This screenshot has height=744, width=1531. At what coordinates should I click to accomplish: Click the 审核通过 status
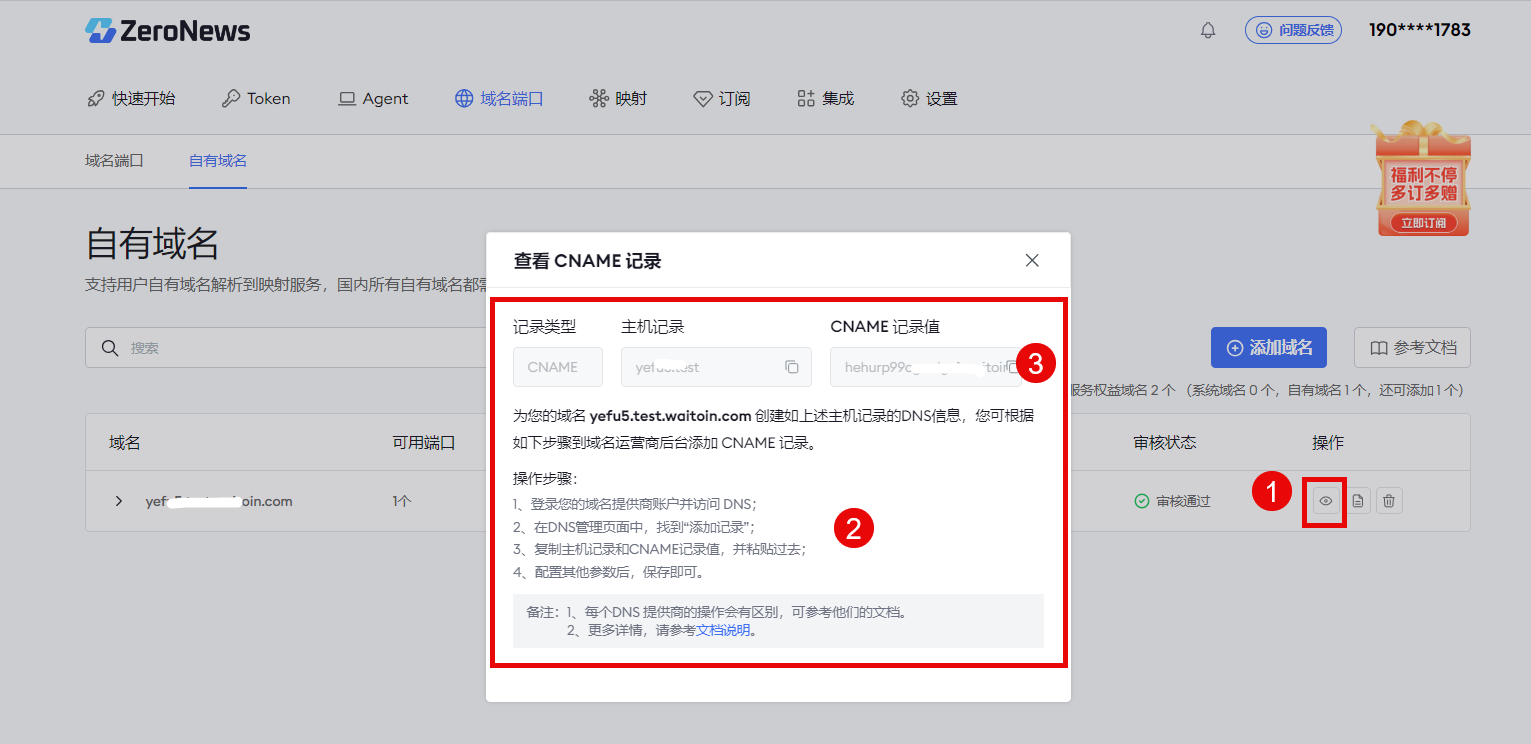[x=1172, y=501]
